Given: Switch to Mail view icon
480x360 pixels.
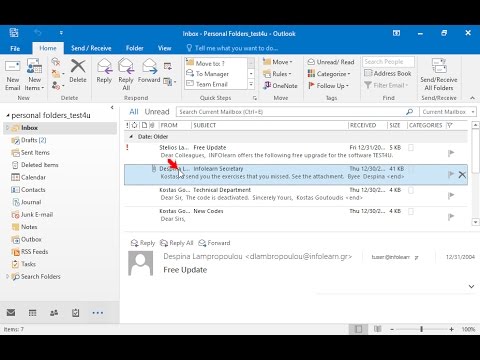Looking at the screenshot, I should tap(11, 313).
